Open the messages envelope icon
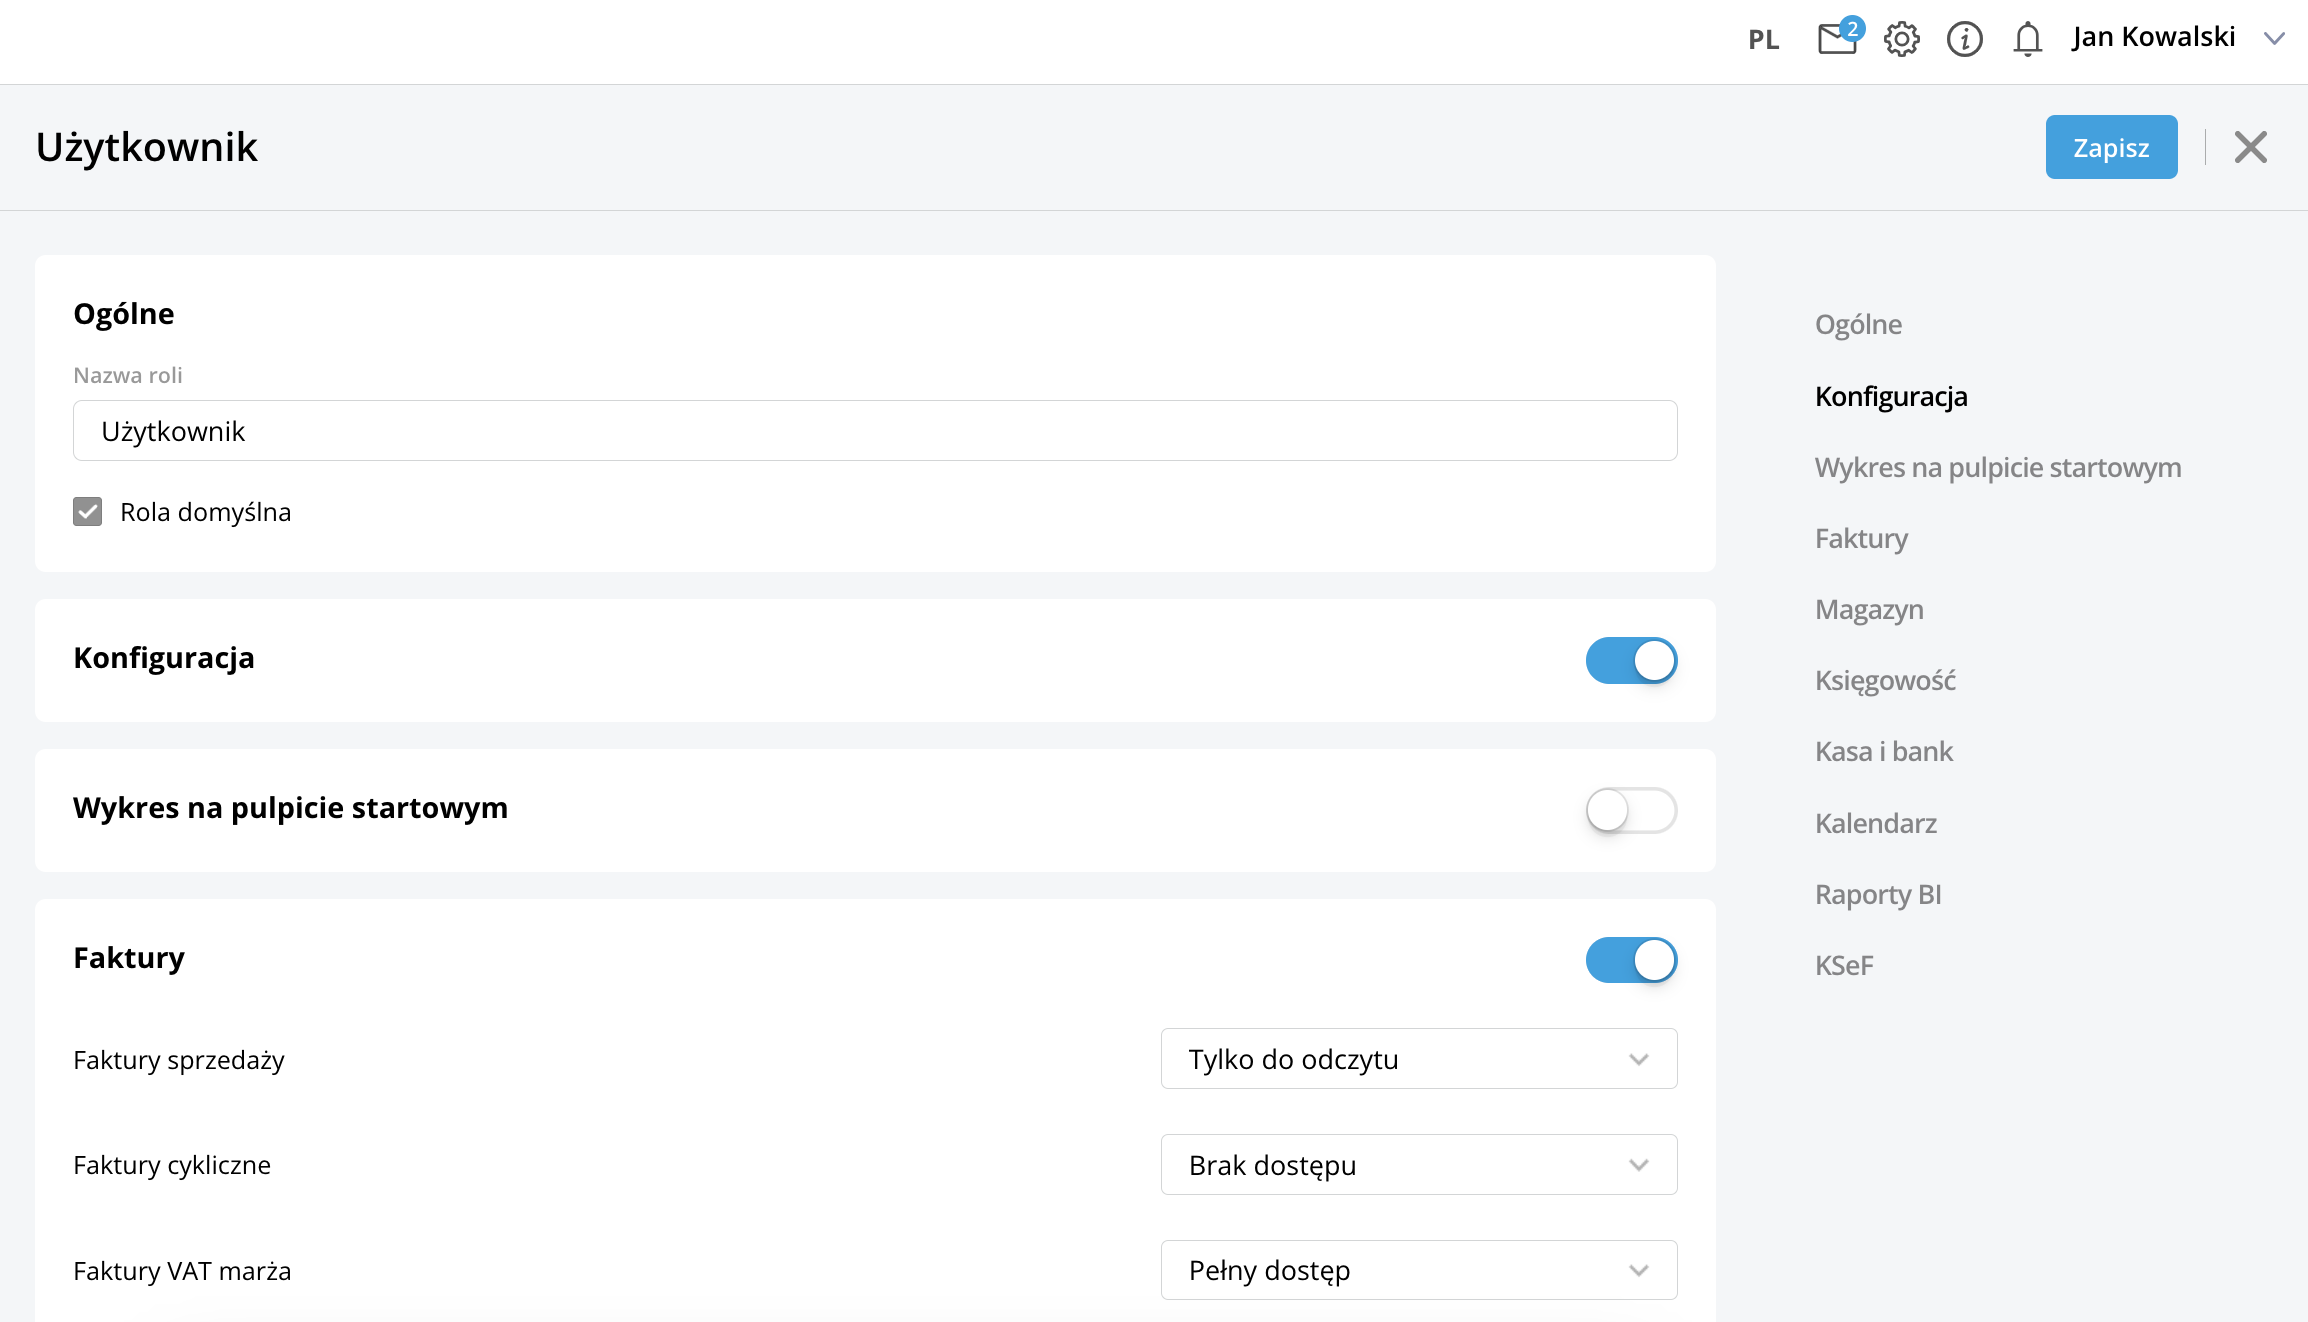 (1837, 40)
